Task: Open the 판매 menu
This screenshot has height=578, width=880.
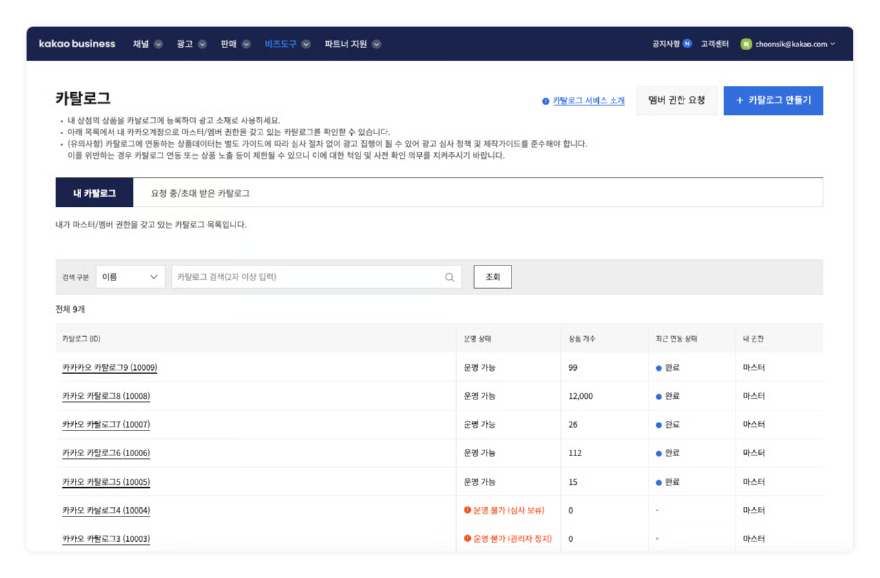Action: [x=228, y=44]
